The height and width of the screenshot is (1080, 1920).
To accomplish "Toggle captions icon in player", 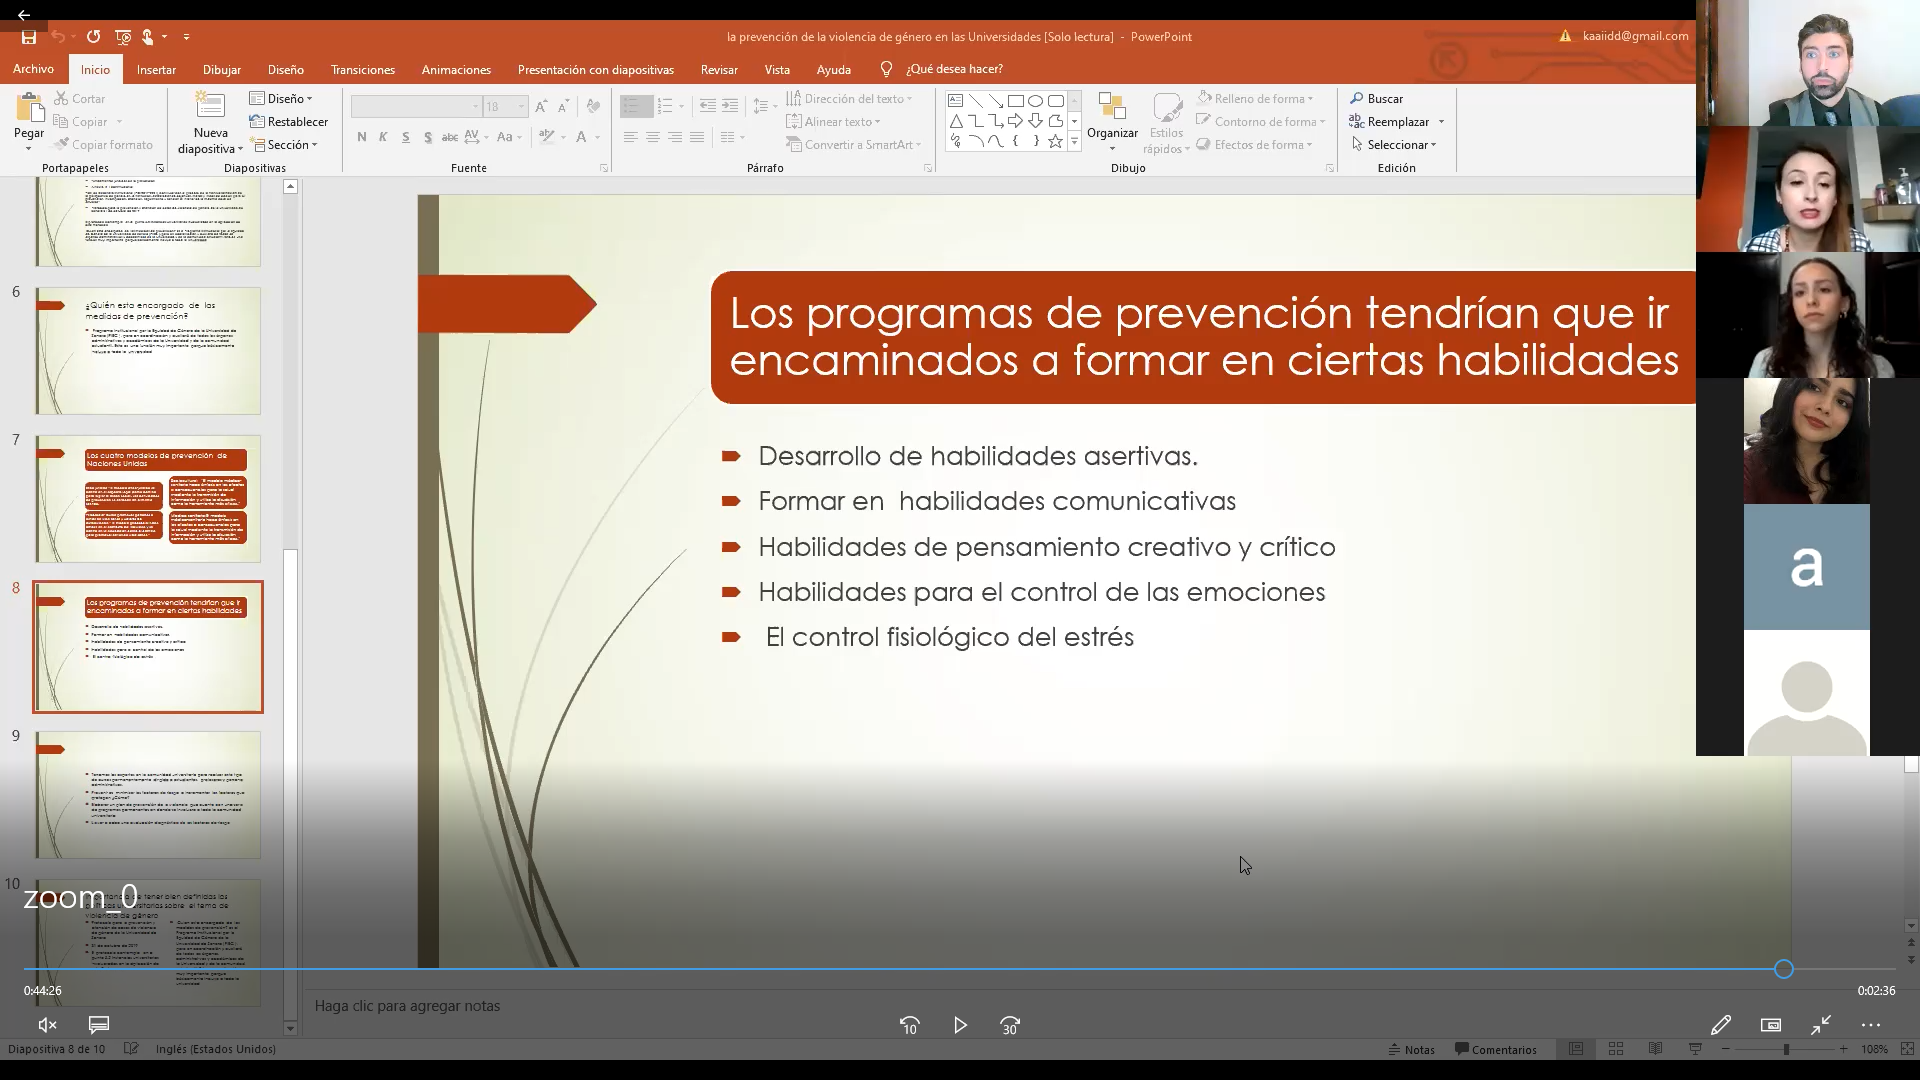I will pos(98,1025).
